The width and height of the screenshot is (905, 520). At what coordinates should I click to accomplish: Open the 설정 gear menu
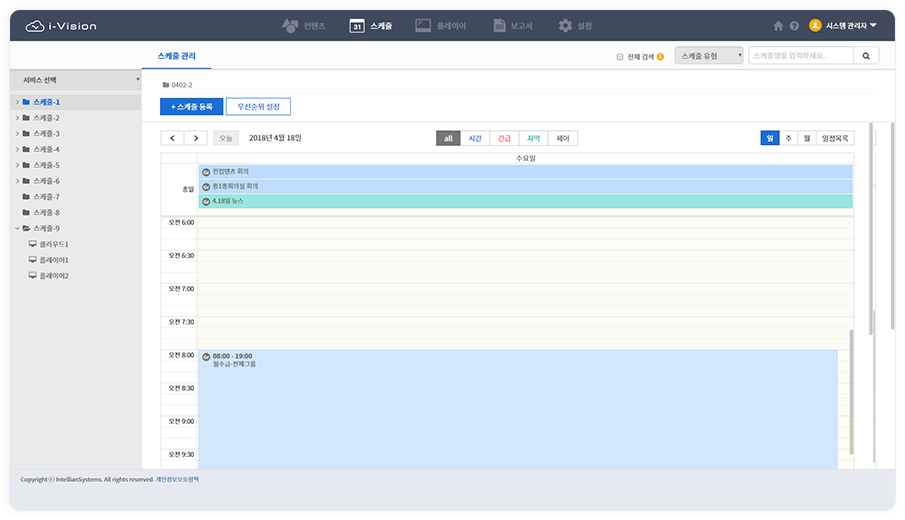pyautogui.click(x=575, y=26)
